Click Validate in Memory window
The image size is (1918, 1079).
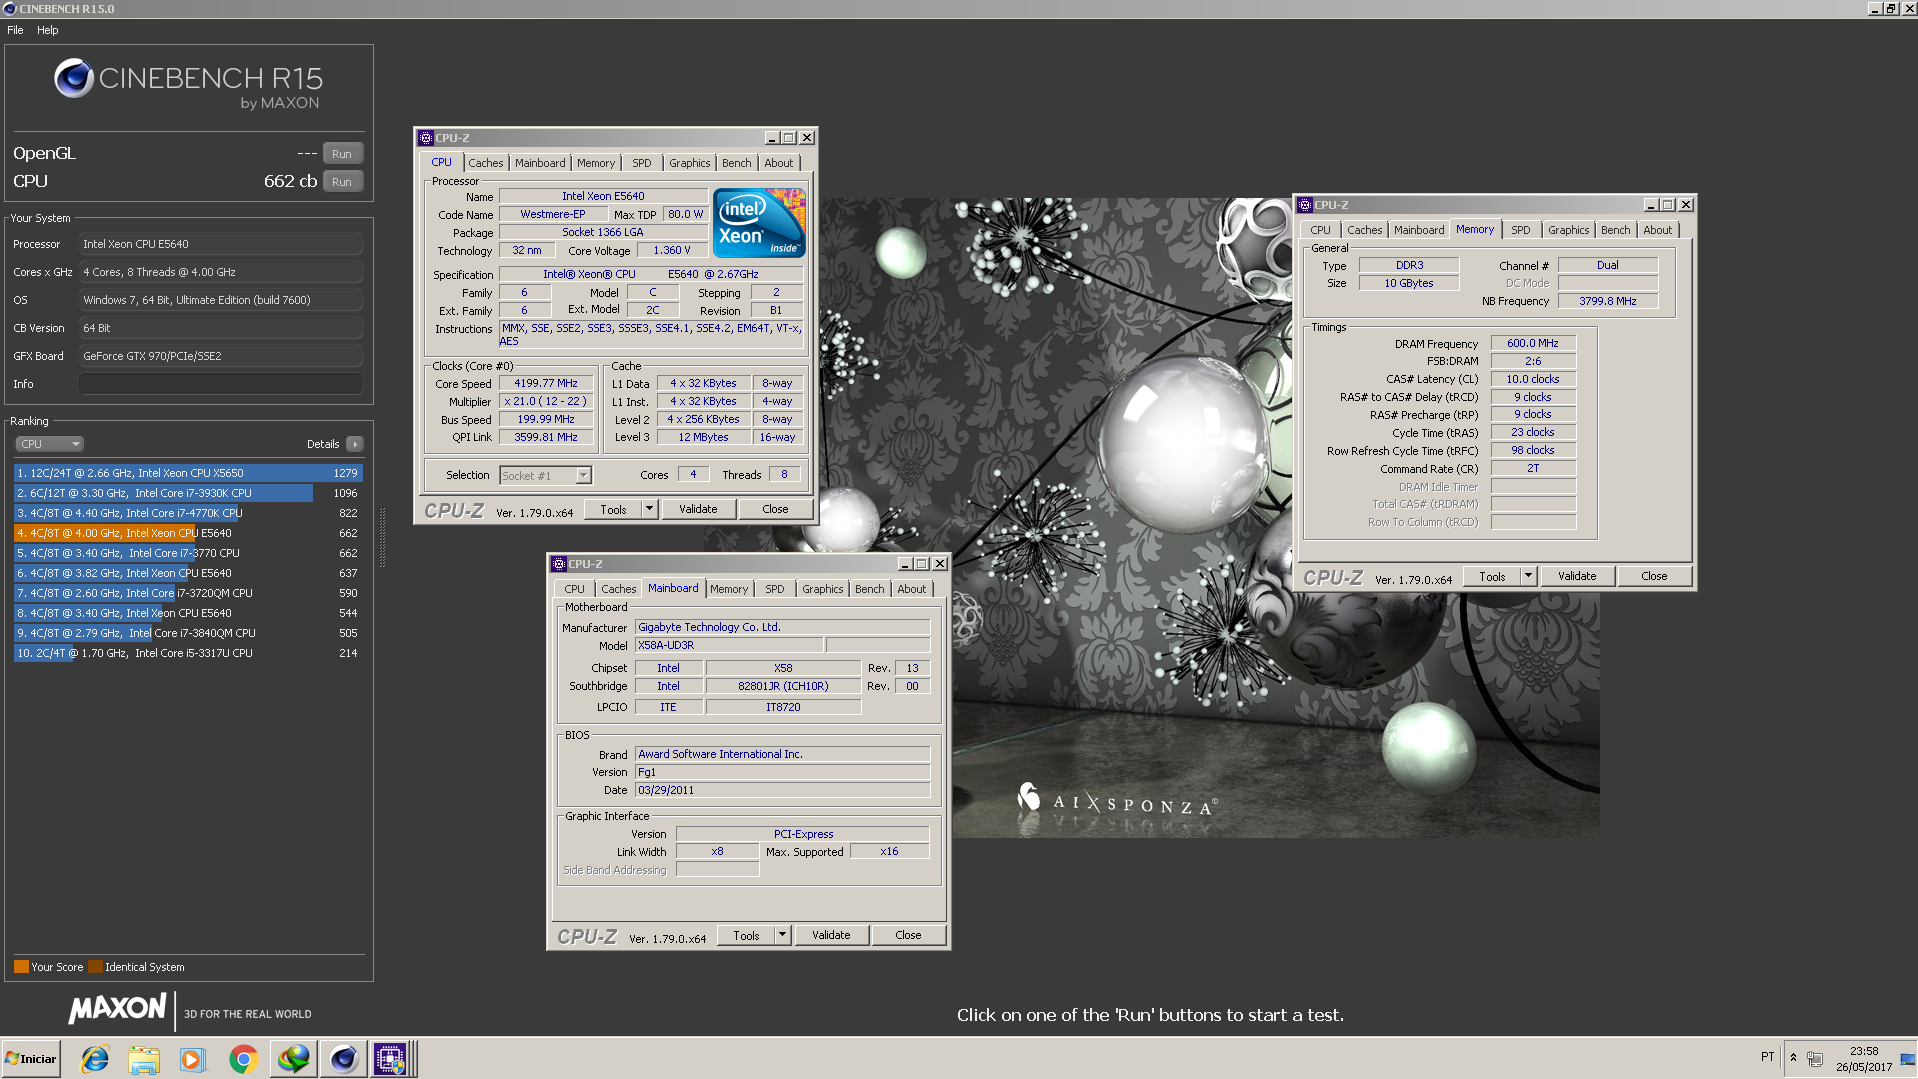[x=1577, y=576]
